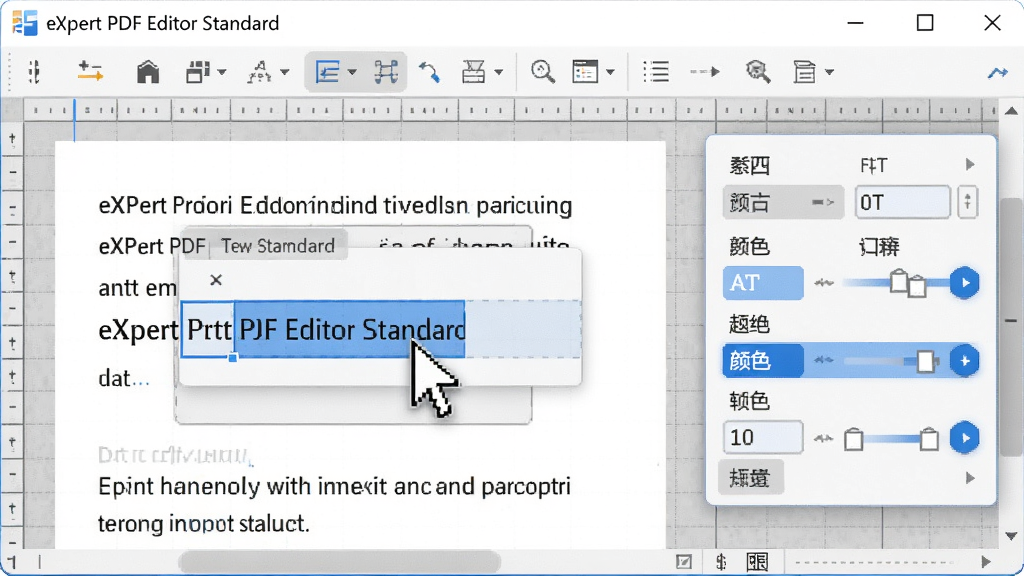
Task: Open dropdown arrow next to the font A icon
Action: [x=285, y=72]
